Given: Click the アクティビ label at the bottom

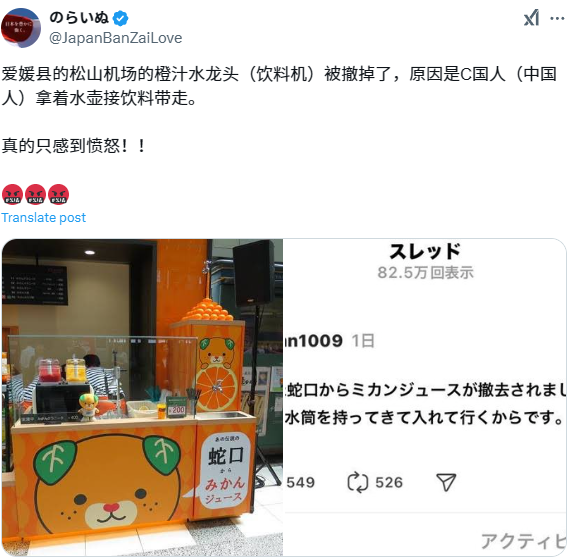Looking at the screenshot, I should 524,541.
